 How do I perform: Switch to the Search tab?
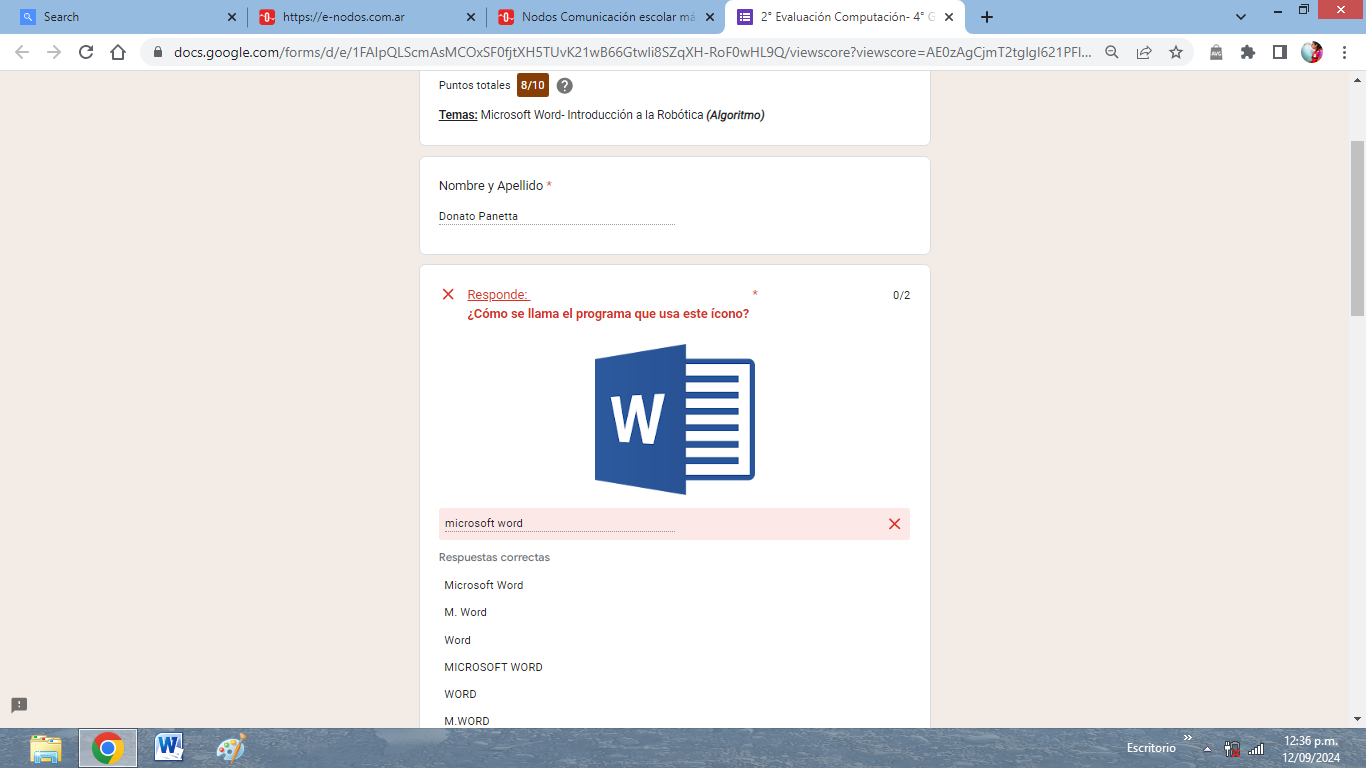coord(120,17)
